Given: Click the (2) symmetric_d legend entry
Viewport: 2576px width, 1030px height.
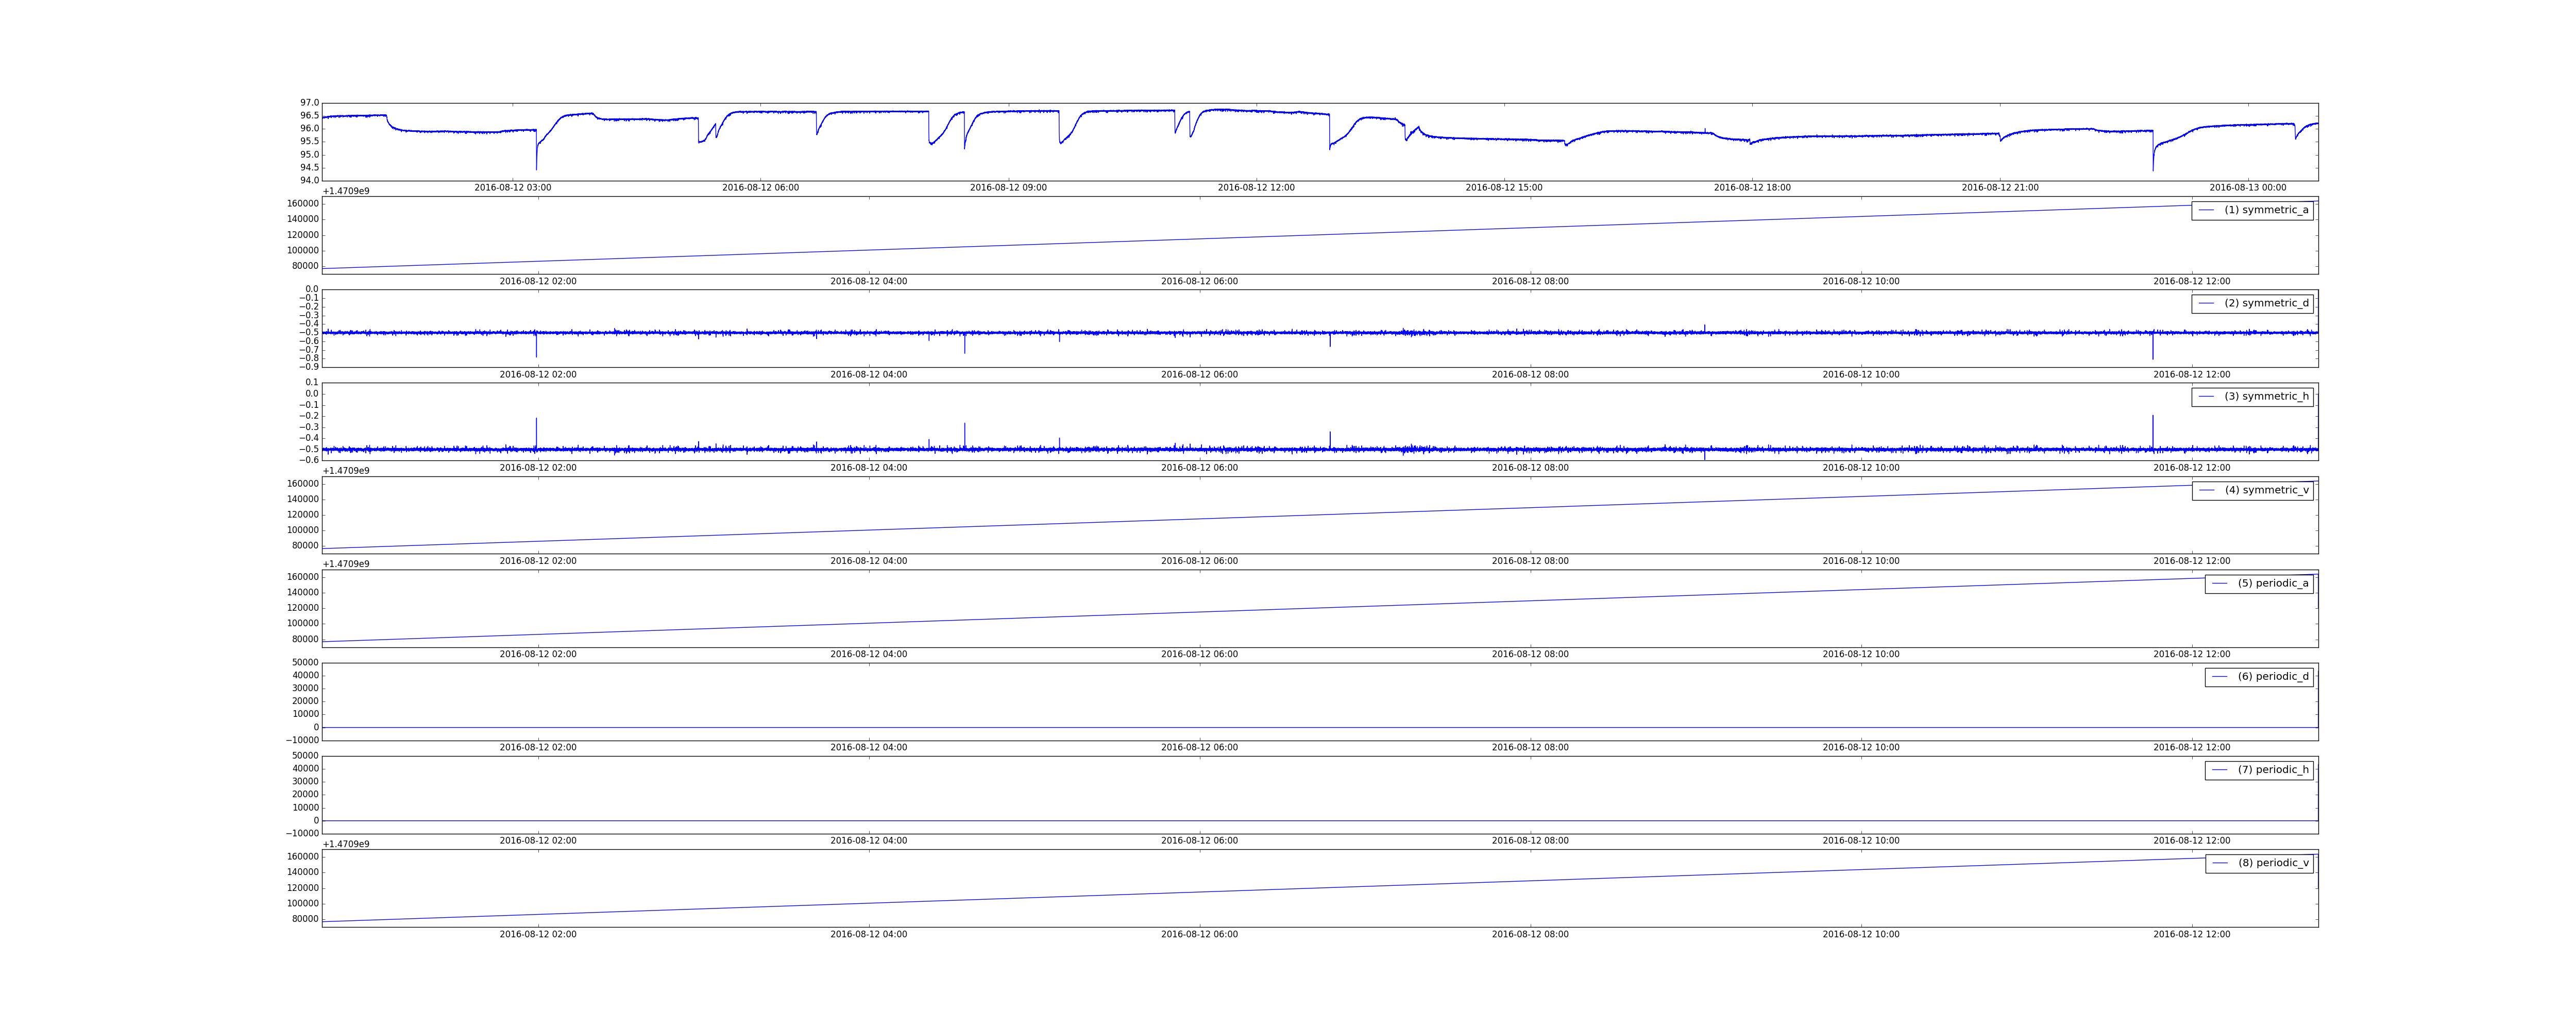Looking at the screenshot, I should pos(2252,303).
